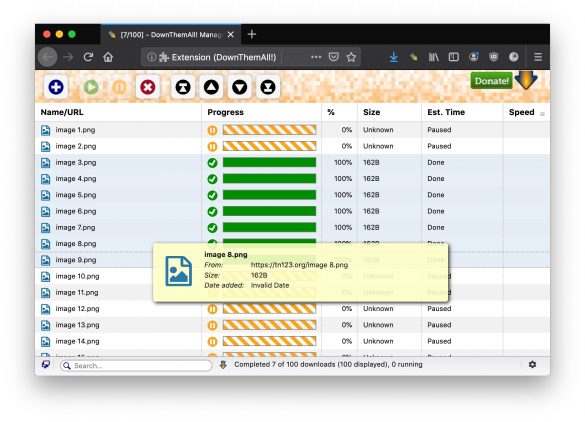Screen dimensions: 585x422
Task: Select image 4.png row
Action: coord(292,179)
